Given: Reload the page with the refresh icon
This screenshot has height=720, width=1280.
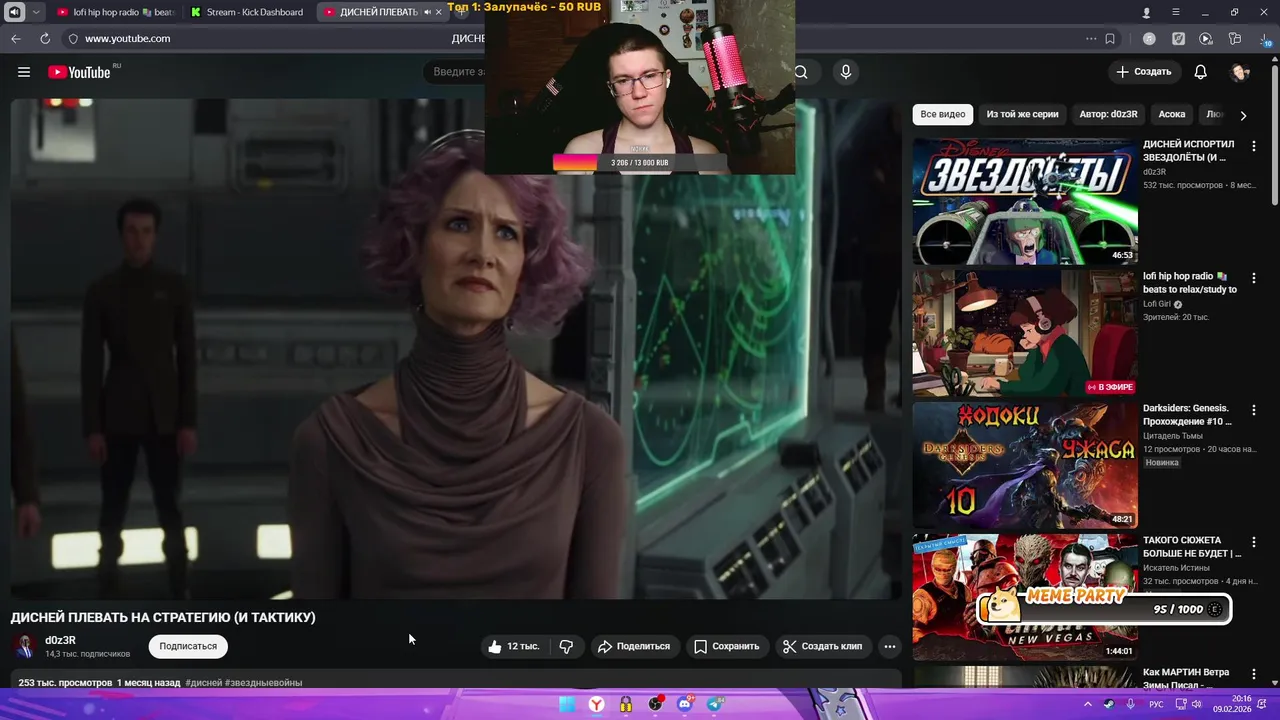Looking at the screenshot, I should [x=45, y=38].
